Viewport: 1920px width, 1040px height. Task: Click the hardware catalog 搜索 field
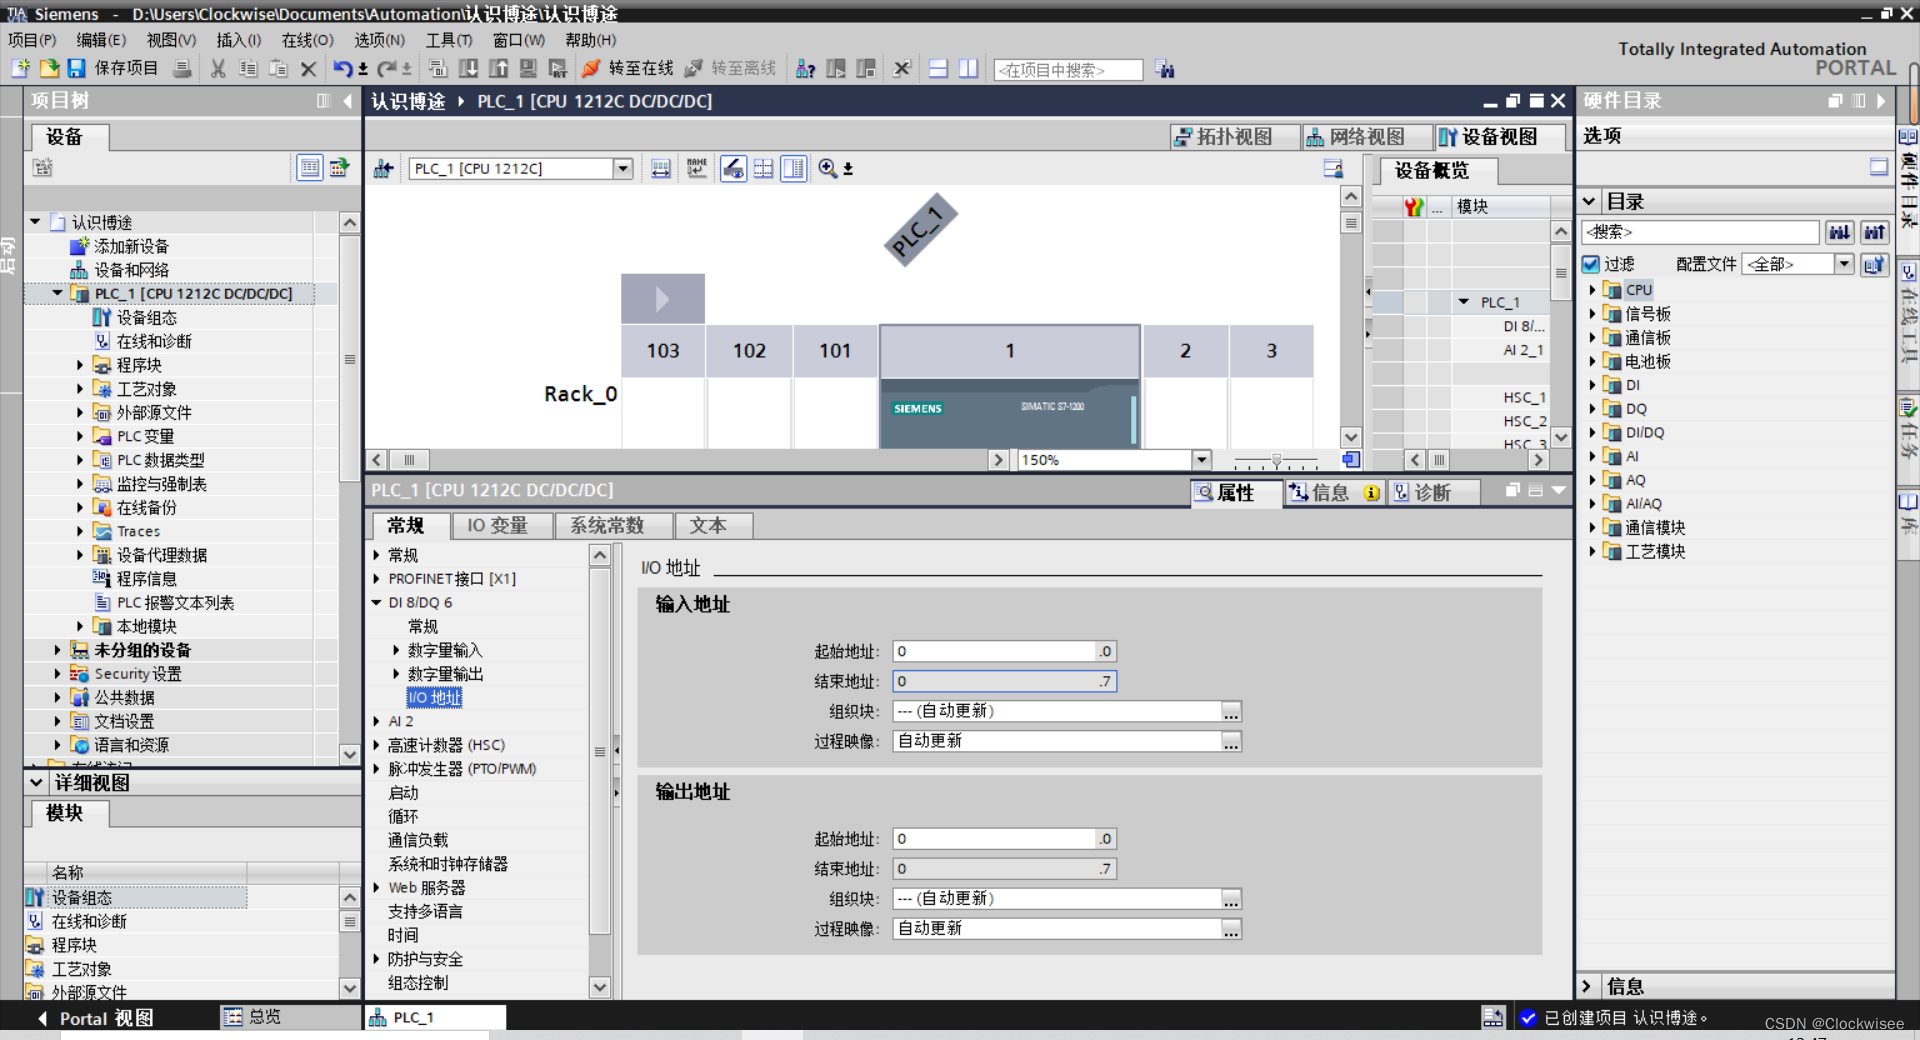[1700, 232]
